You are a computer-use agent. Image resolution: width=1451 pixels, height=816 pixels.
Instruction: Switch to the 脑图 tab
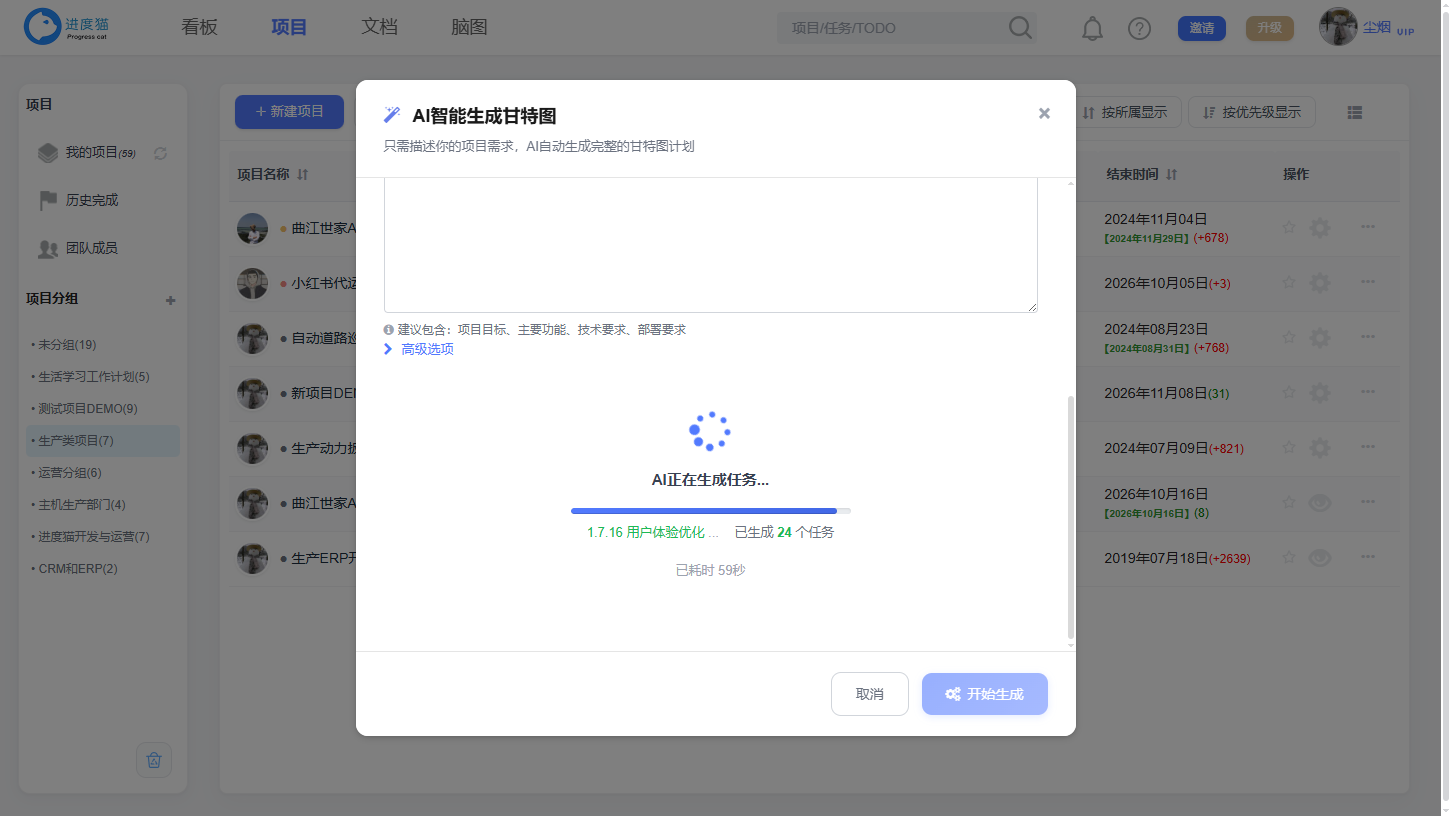[x=469, y=27]
